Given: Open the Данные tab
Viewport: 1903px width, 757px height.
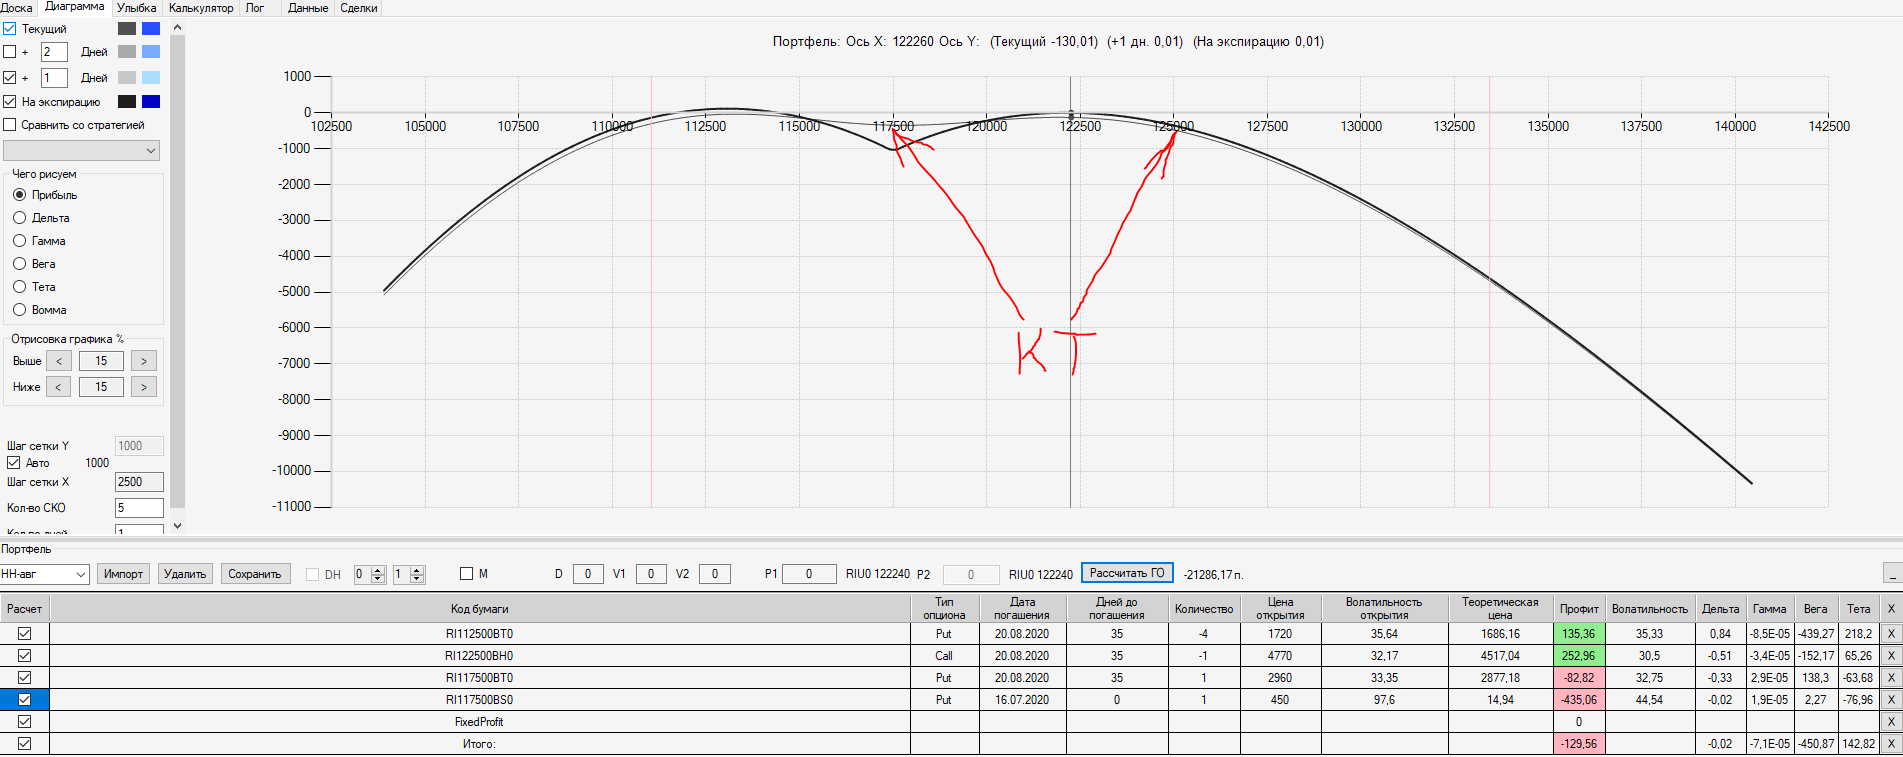Looking at the screenshot, I should [x=308, y=8].
